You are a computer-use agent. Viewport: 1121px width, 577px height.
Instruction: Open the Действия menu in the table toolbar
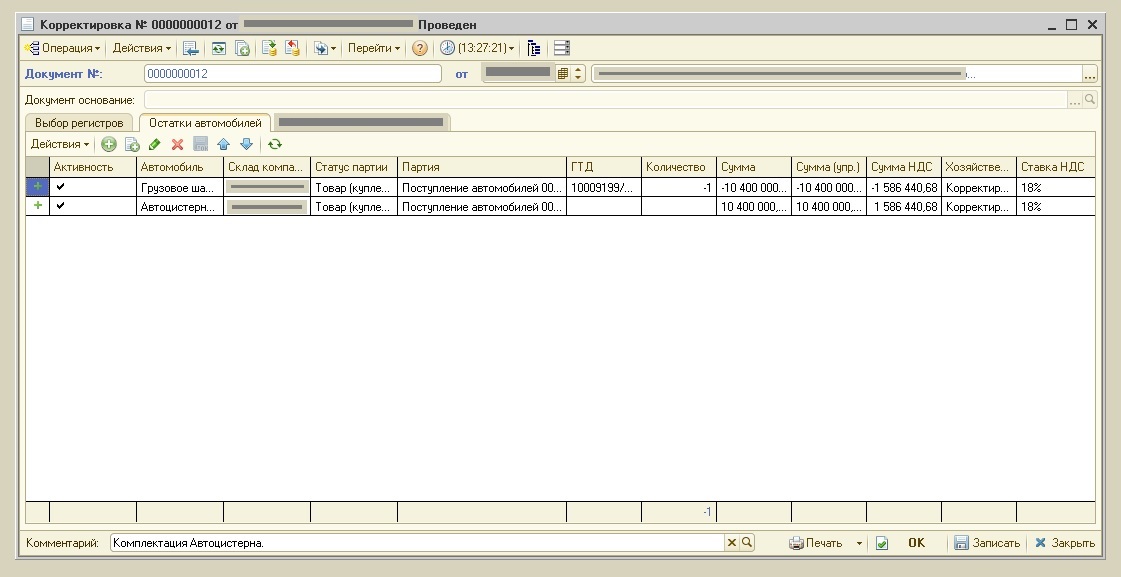click(x=59, y=144)
